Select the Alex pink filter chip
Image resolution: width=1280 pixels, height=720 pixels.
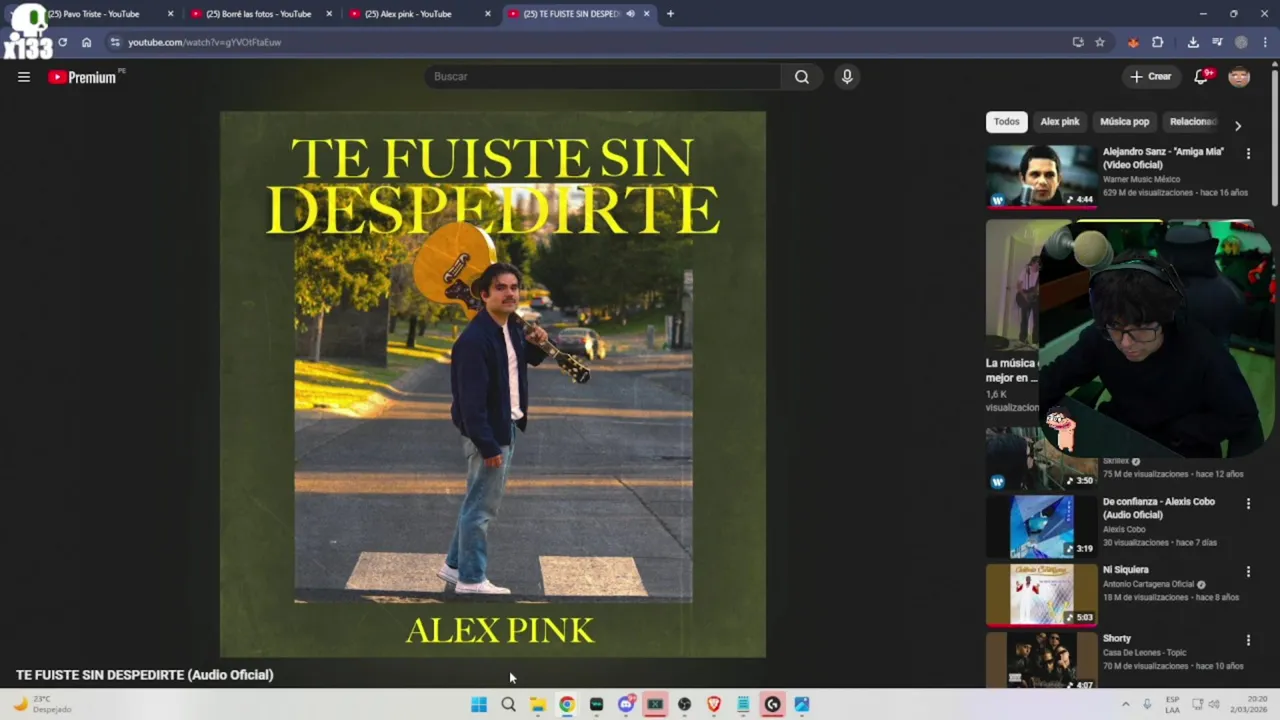coord(1059,121)
